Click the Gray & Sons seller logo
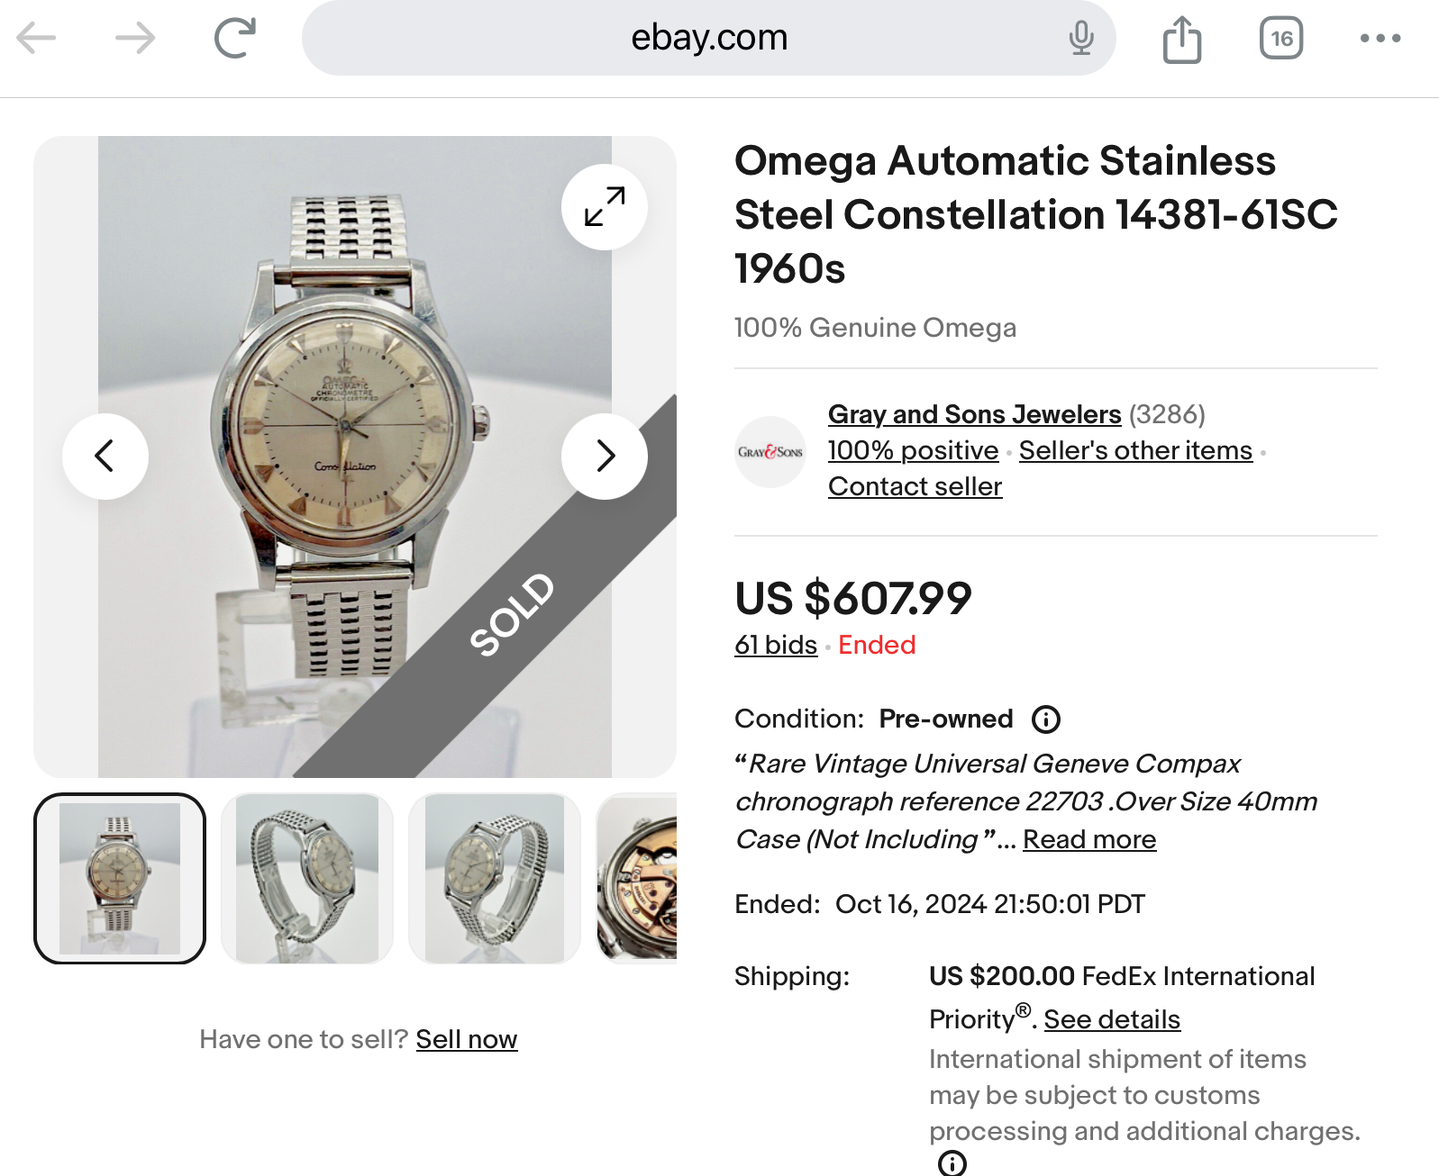This screenshot has height=1176, width=1439. (x=770, y=452)
